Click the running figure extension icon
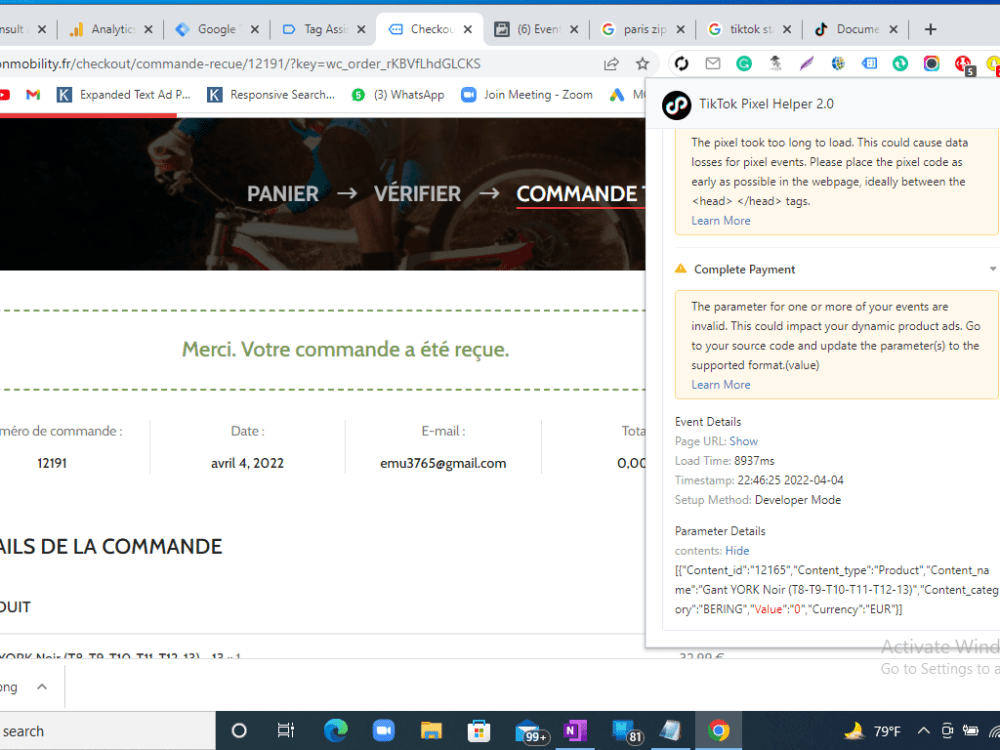 point(776,63)
